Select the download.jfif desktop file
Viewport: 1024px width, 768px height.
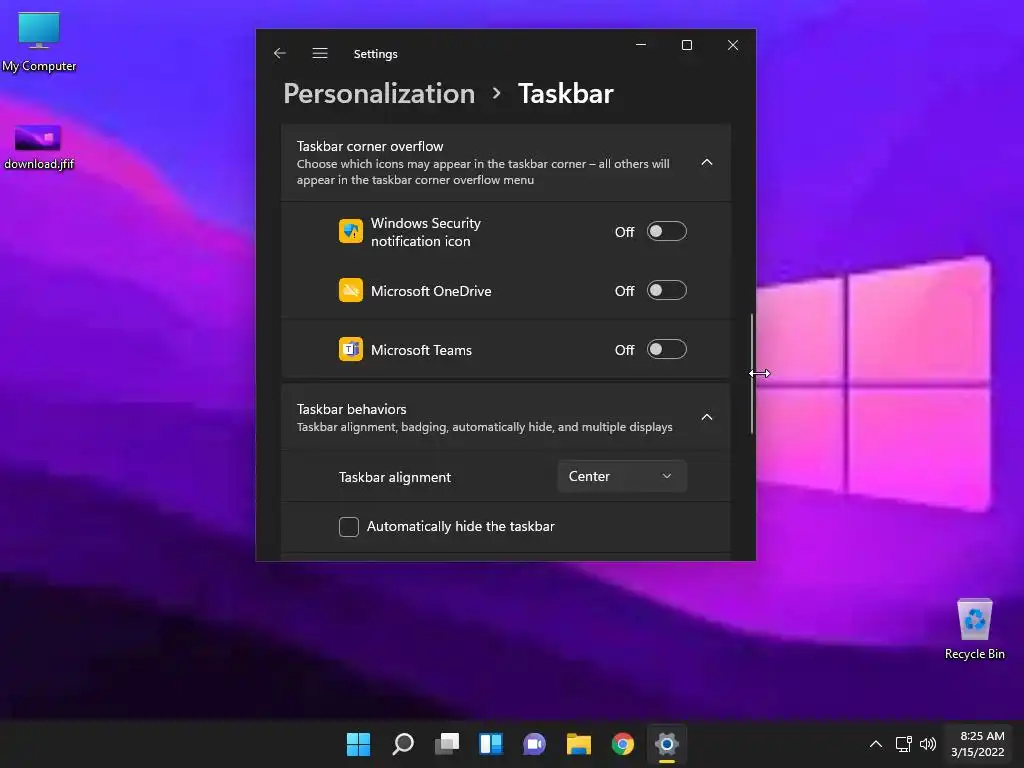tap(39, 147)
